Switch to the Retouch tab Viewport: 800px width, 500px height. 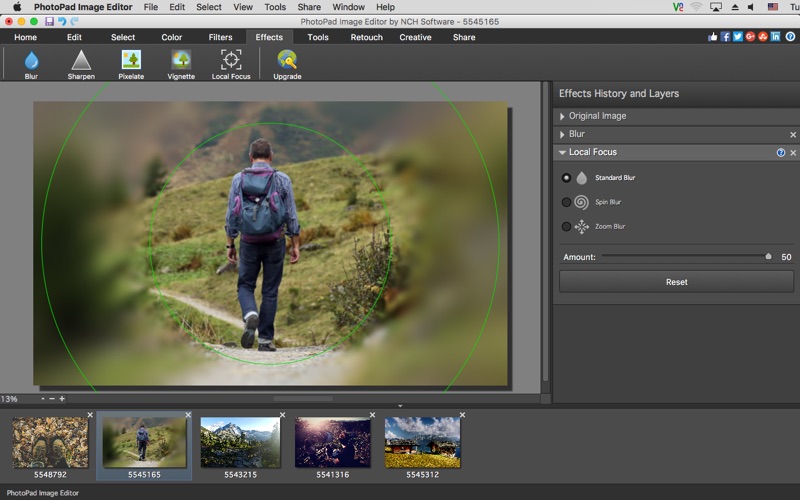[x=366, y=37]
